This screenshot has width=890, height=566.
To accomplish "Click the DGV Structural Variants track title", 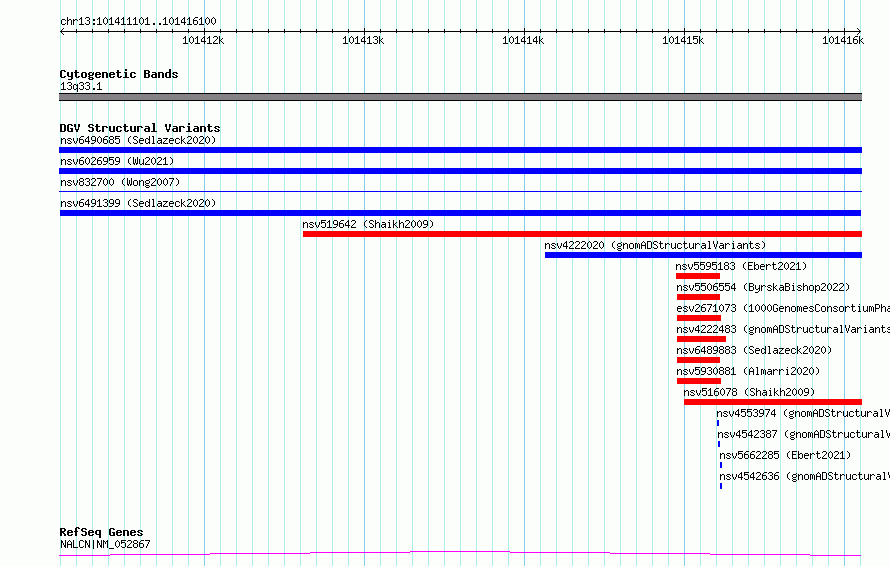I will tap(140, 128).
